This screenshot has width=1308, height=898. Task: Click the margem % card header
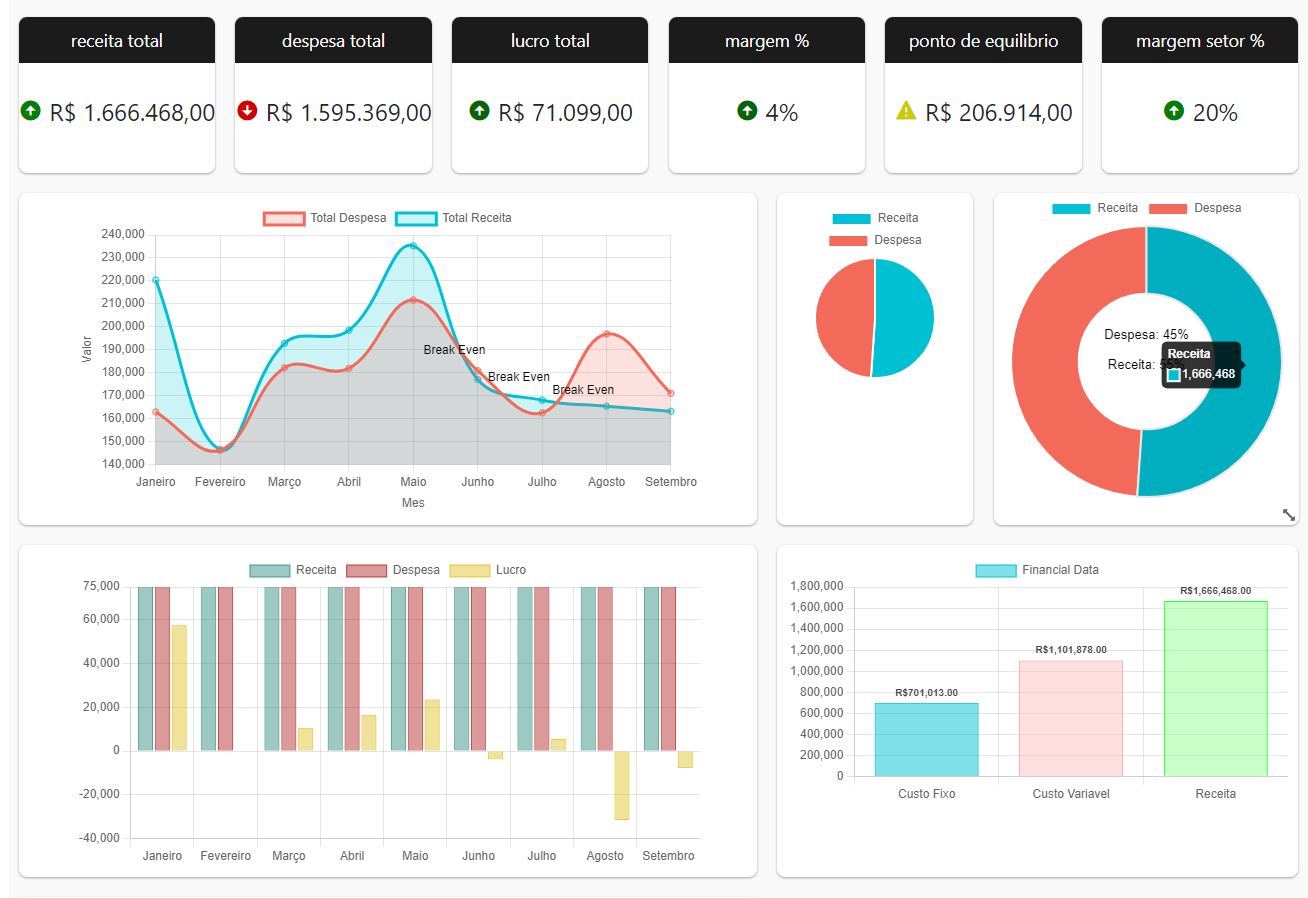coord(767,40)
